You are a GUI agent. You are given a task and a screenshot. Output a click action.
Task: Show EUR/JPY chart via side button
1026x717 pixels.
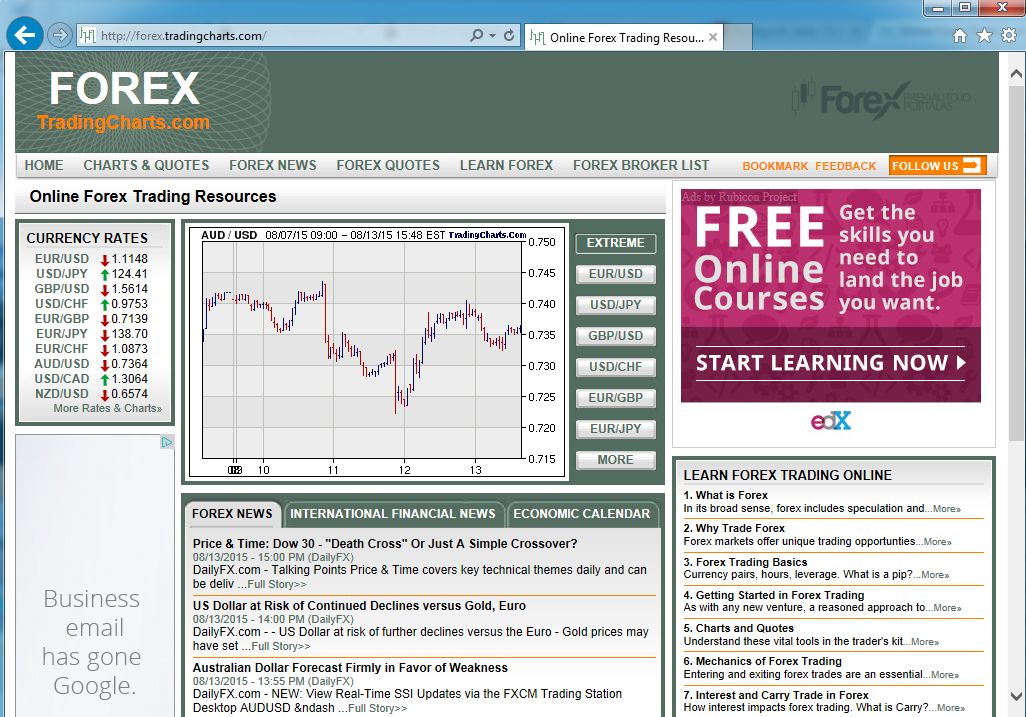[616, 429]
